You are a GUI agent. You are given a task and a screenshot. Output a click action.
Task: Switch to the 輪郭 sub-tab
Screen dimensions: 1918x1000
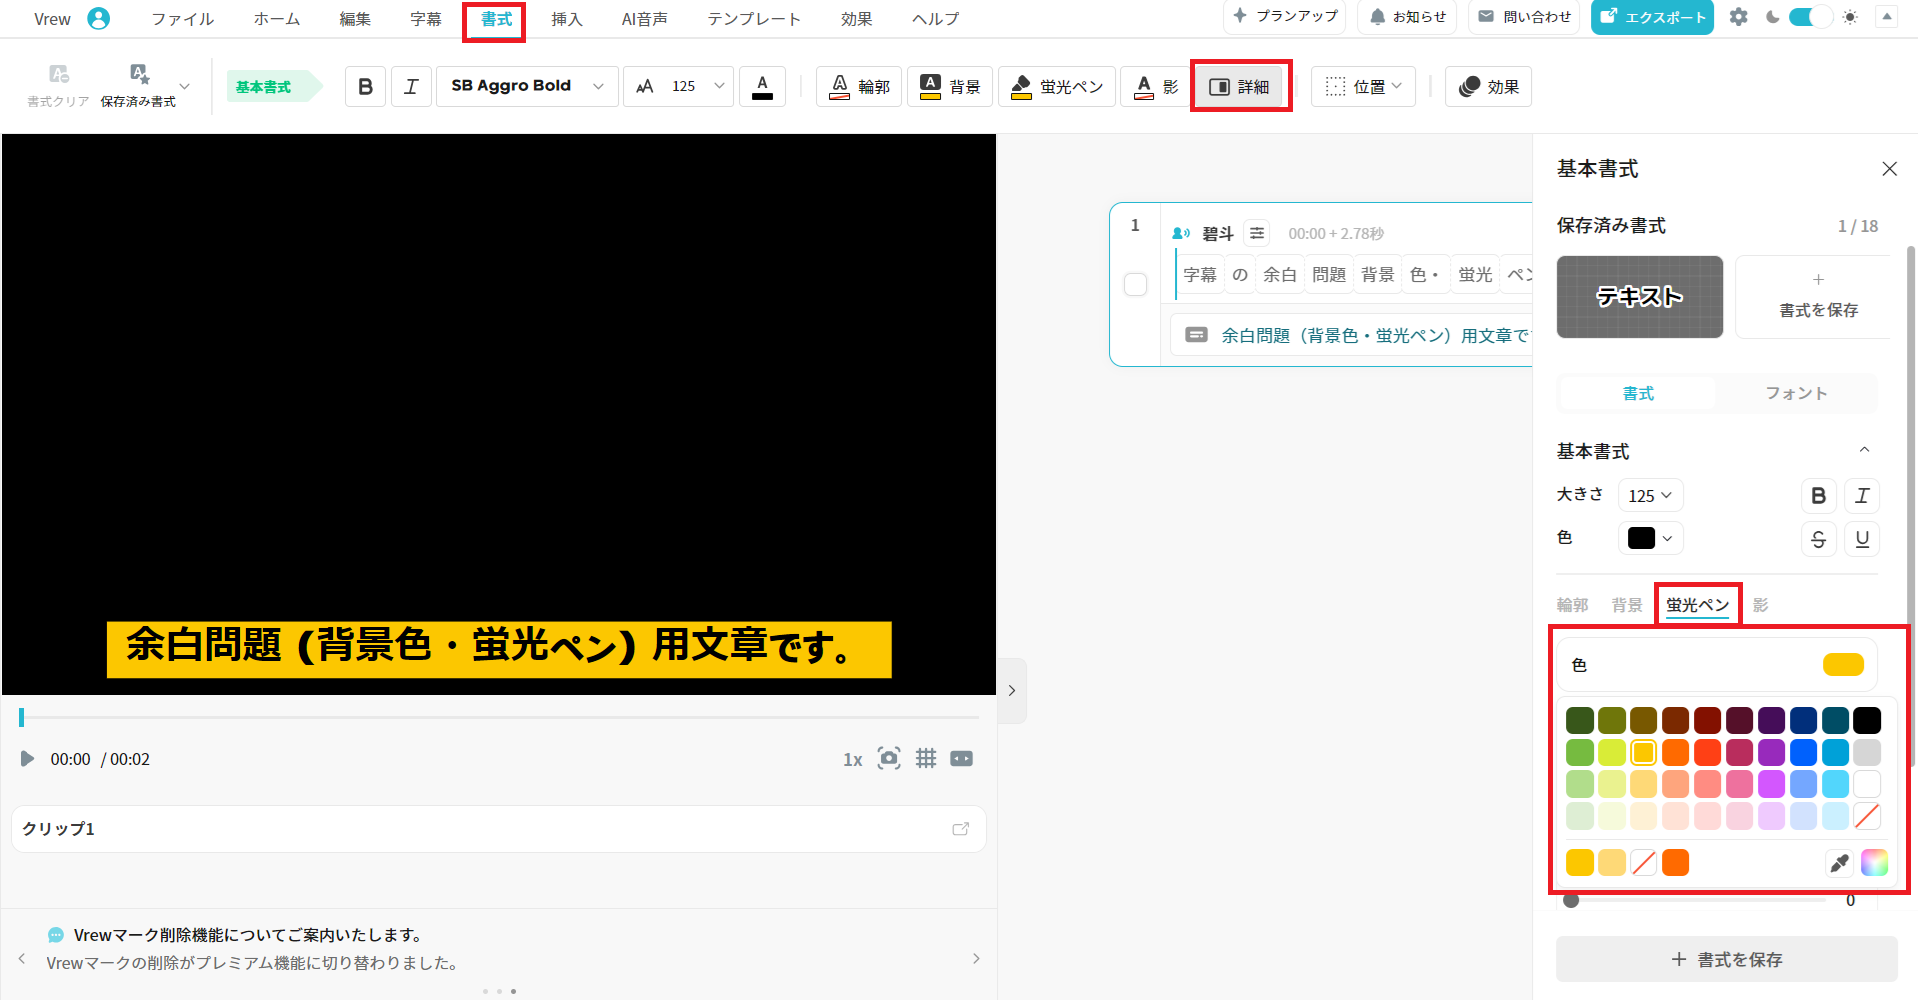[1572, 605]
